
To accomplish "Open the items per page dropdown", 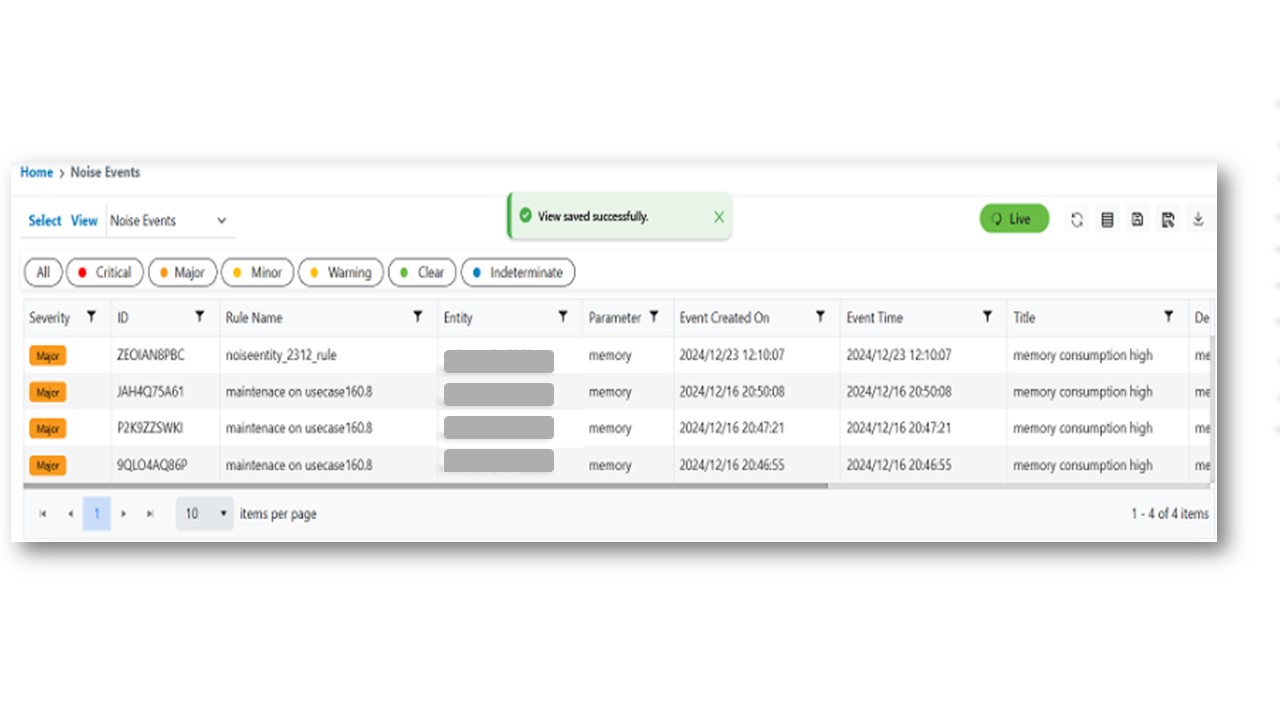I will point(205,513).
